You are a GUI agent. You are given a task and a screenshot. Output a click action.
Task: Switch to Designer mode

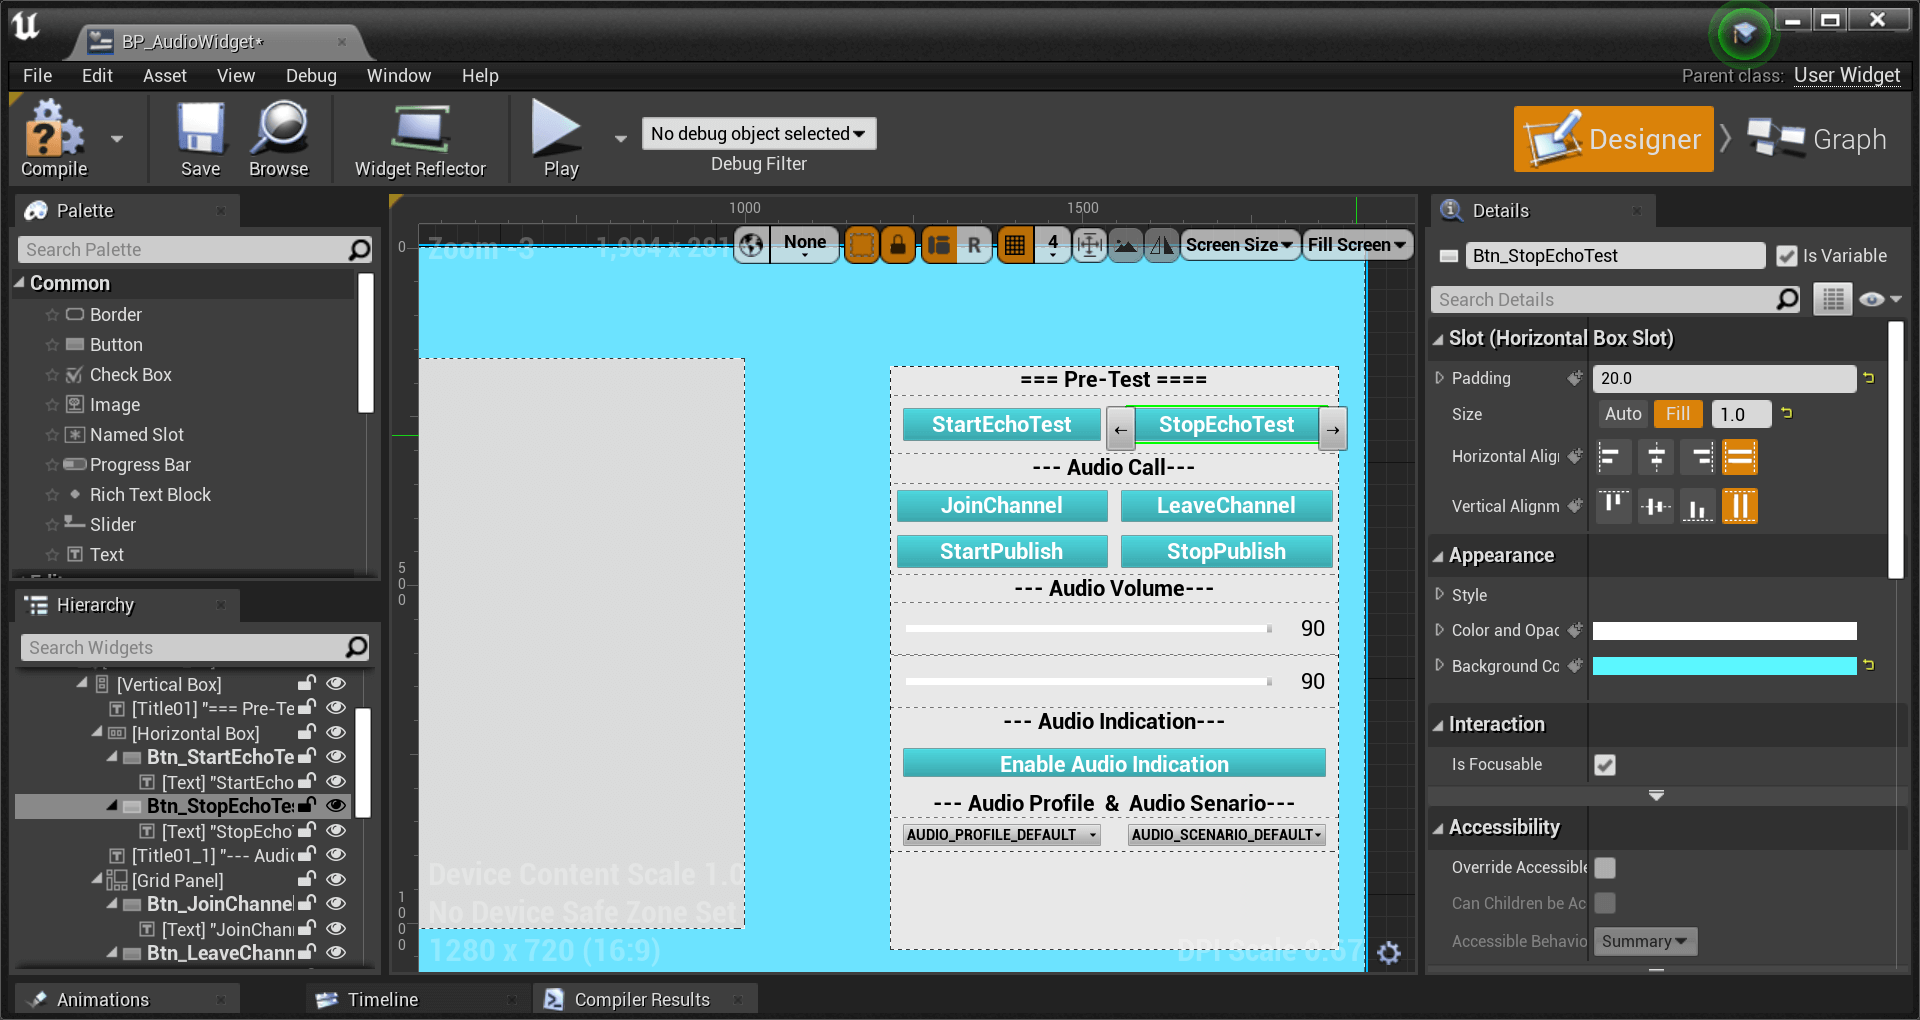click(x=1613, y=139)
